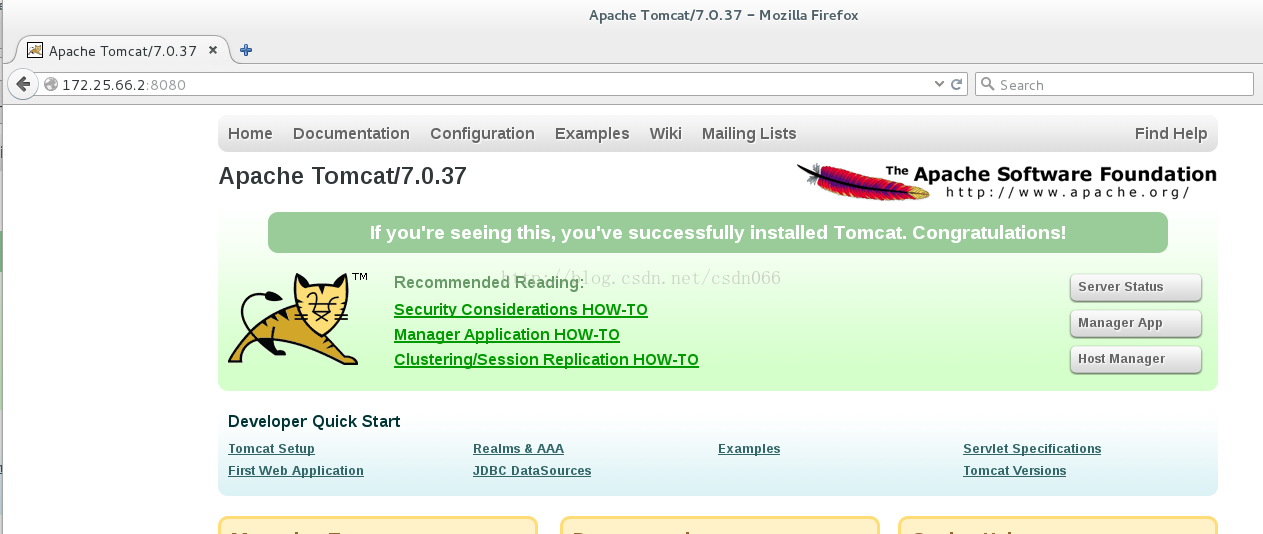Viewport: 1263px width, 534px height.
Task: Open the Realms & AAA link
Action: click(518, 449)
